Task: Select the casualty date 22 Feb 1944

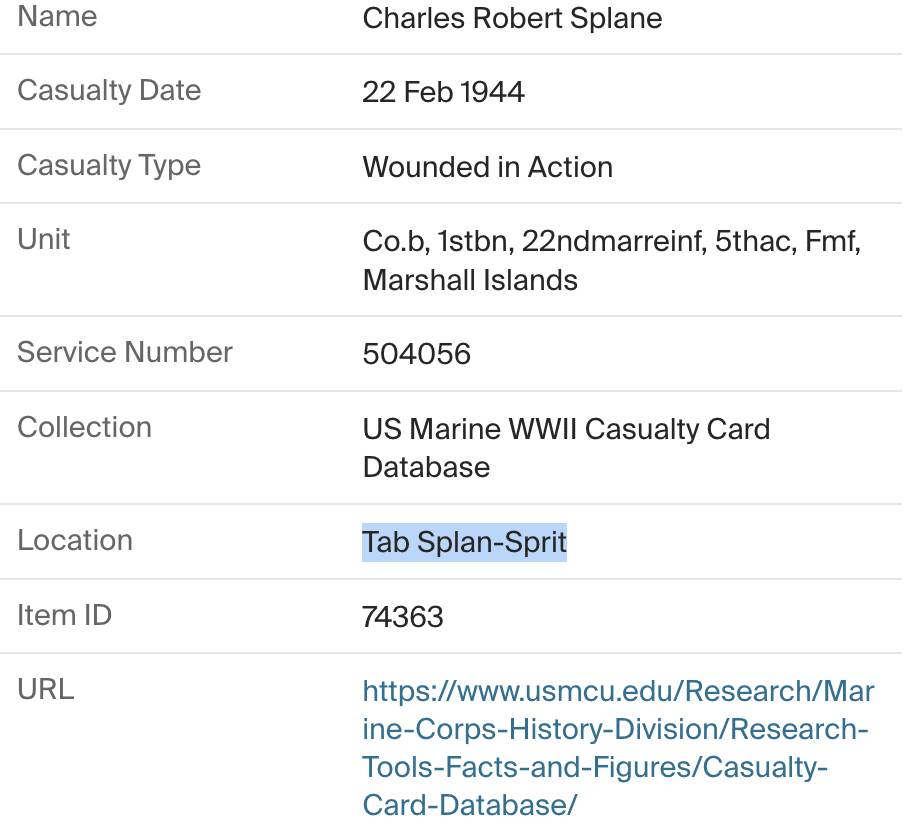Action: (x=443, y=92)
